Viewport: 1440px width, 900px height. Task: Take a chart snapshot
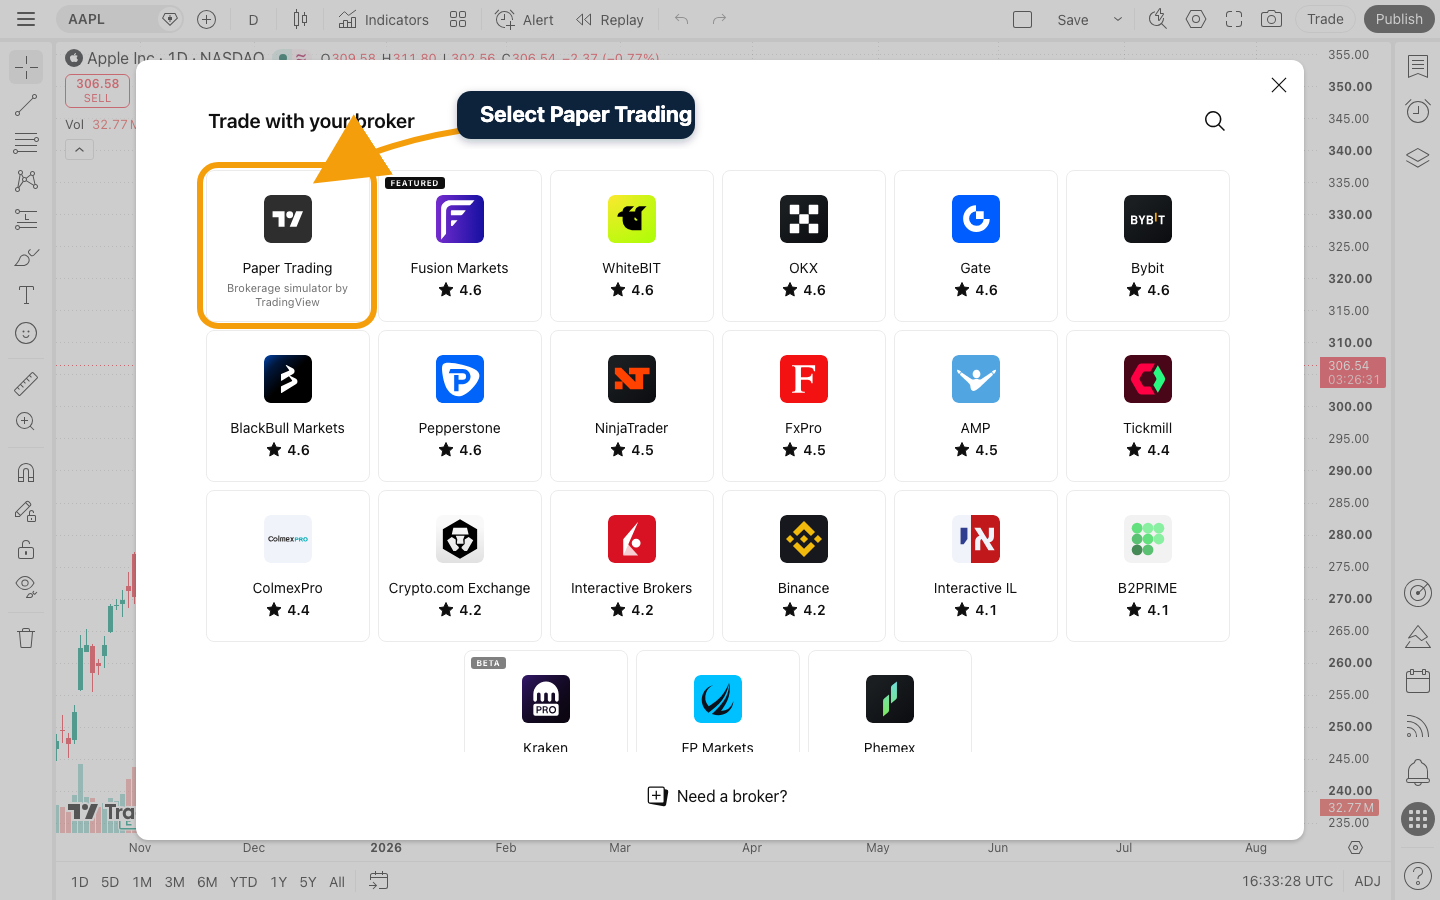pyautogui.click(x=1272, y=19)
